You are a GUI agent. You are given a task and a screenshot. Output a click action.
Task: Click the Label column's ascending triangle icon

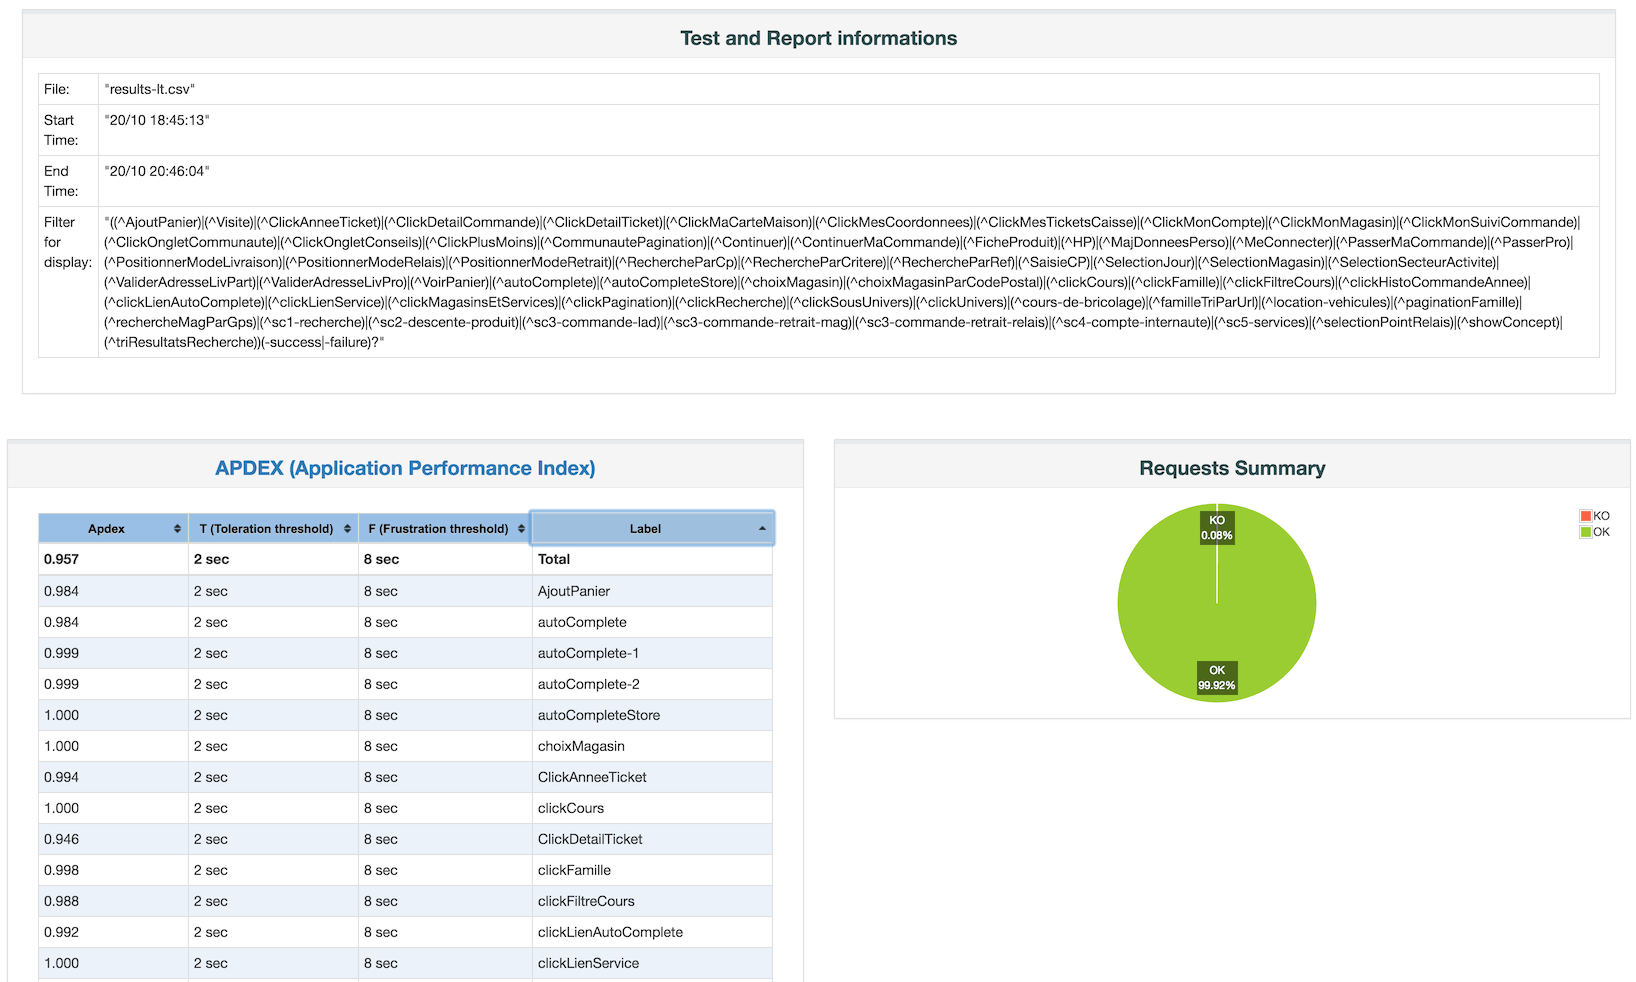click(x=762, y=528)
